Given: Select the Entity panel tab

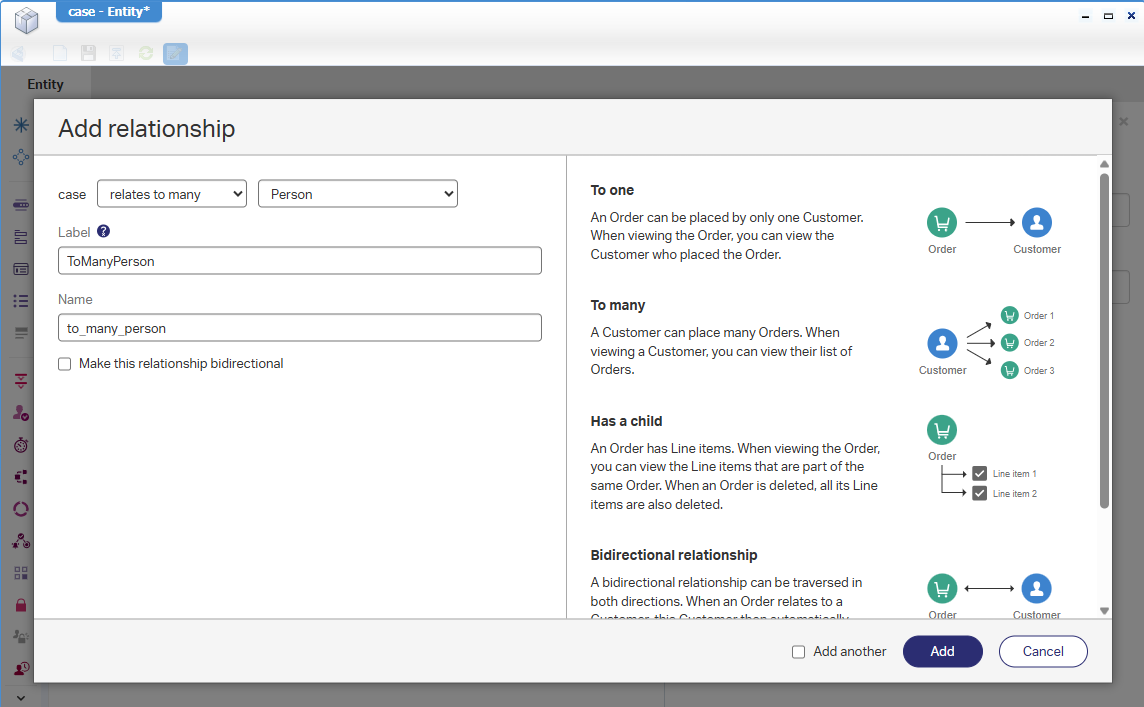Looking at the screenshot, I should (46, 85).
